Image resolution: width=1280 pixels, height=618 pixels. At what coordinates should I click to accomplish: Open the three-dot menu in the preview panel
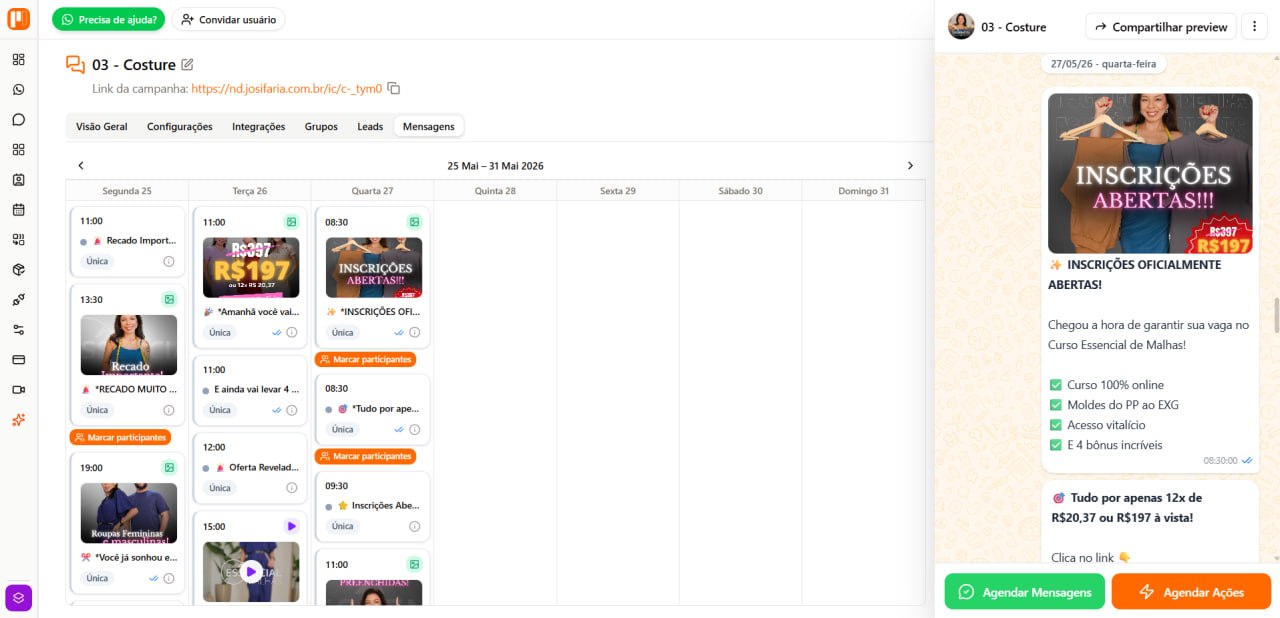(x=1254, y=27)
